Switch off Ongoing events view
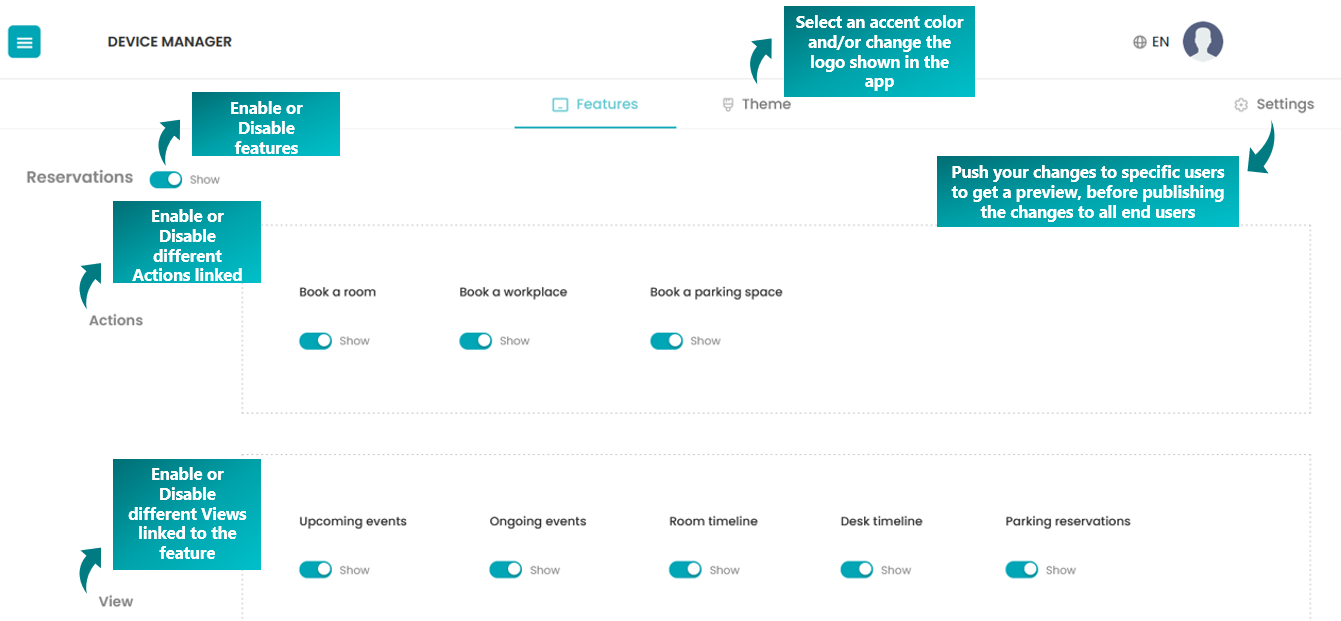The height and width of the screenshot is (621, 1341). click(506, 570)
